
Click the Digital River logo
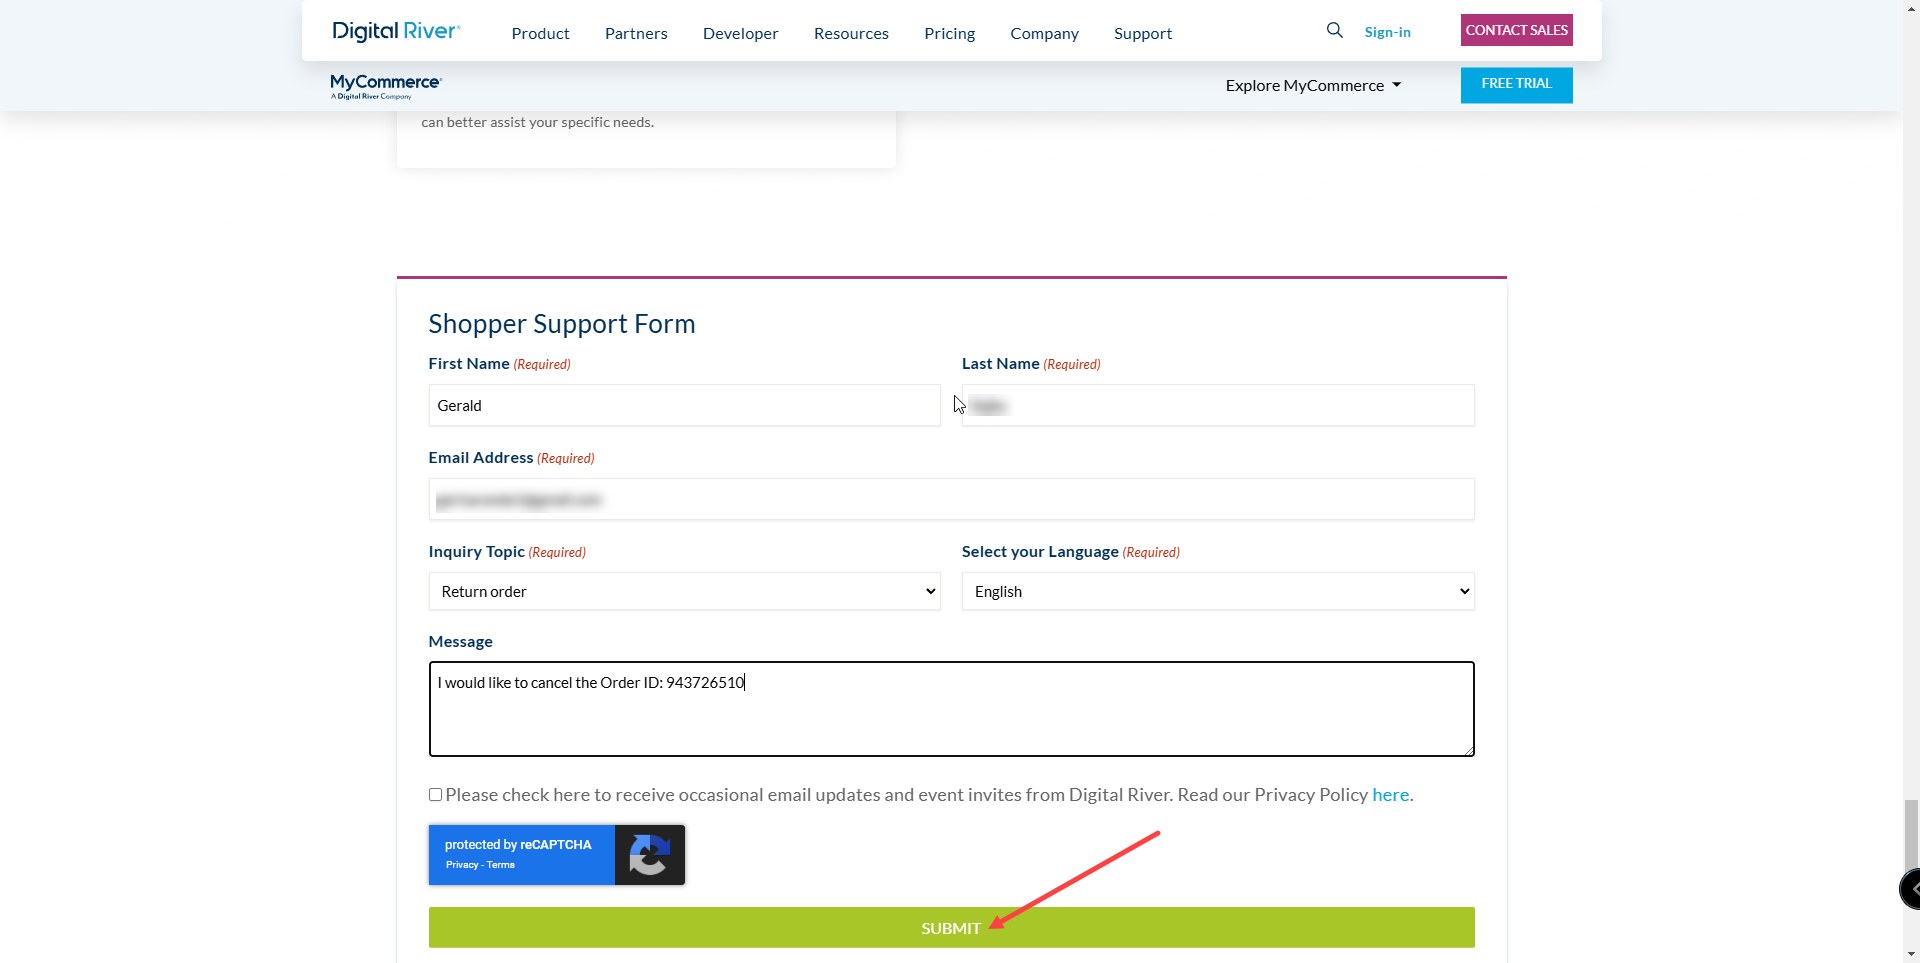click(x=395, y=30)
